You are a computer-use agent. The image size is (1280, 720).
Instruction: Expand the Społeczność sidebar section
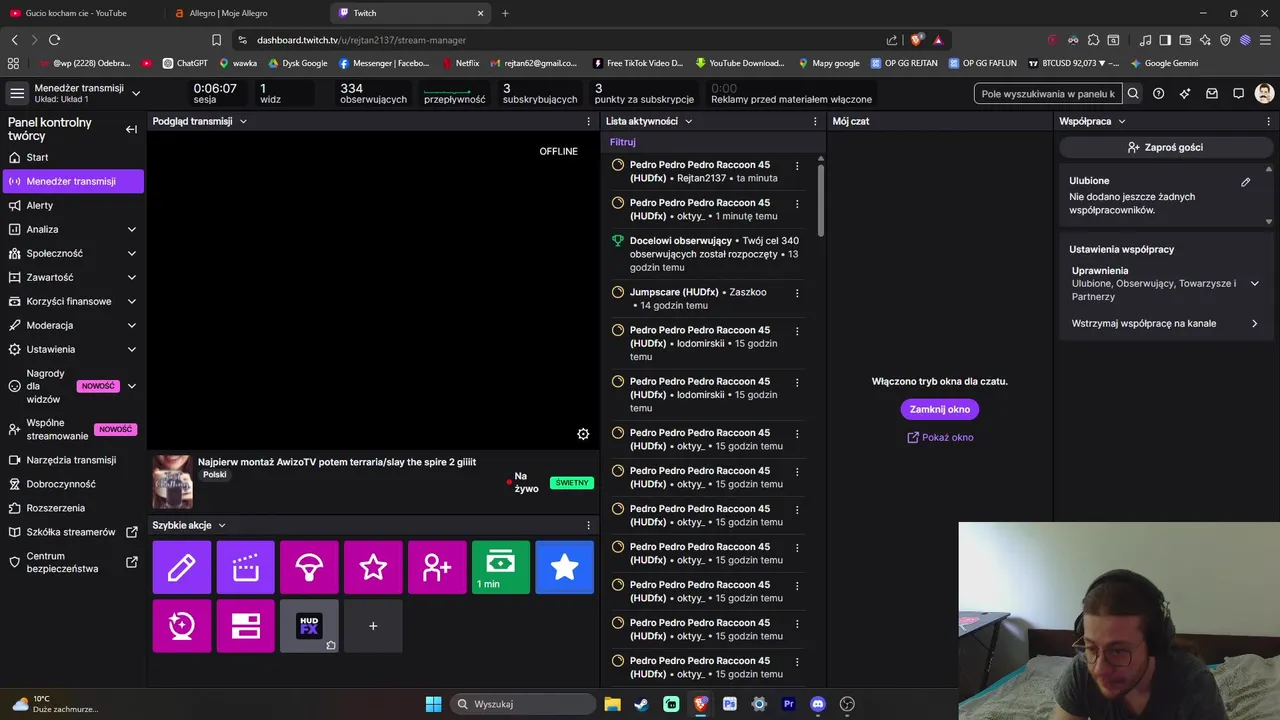tap(131, 253)
